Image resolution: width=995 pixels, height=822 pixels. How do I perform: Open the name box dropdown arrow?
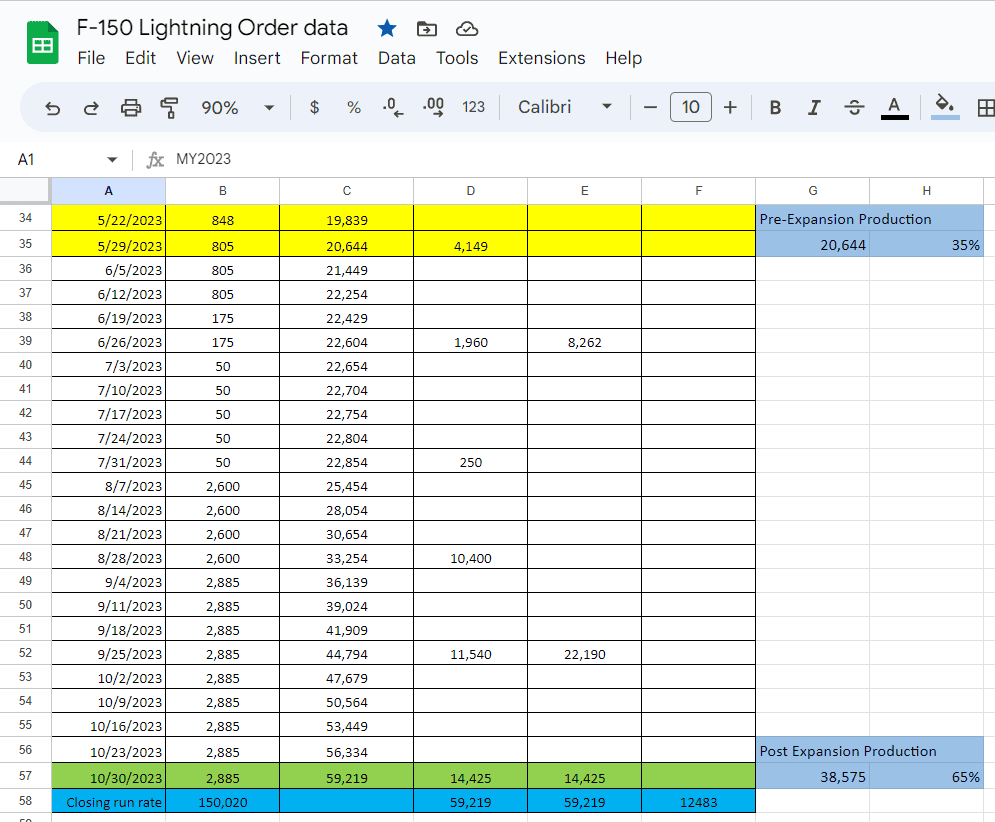tap(112, 160)
